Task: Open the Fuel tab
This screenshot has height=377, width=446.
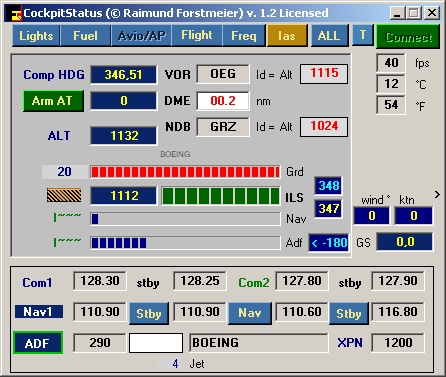Action: click(x=85, y=36)
